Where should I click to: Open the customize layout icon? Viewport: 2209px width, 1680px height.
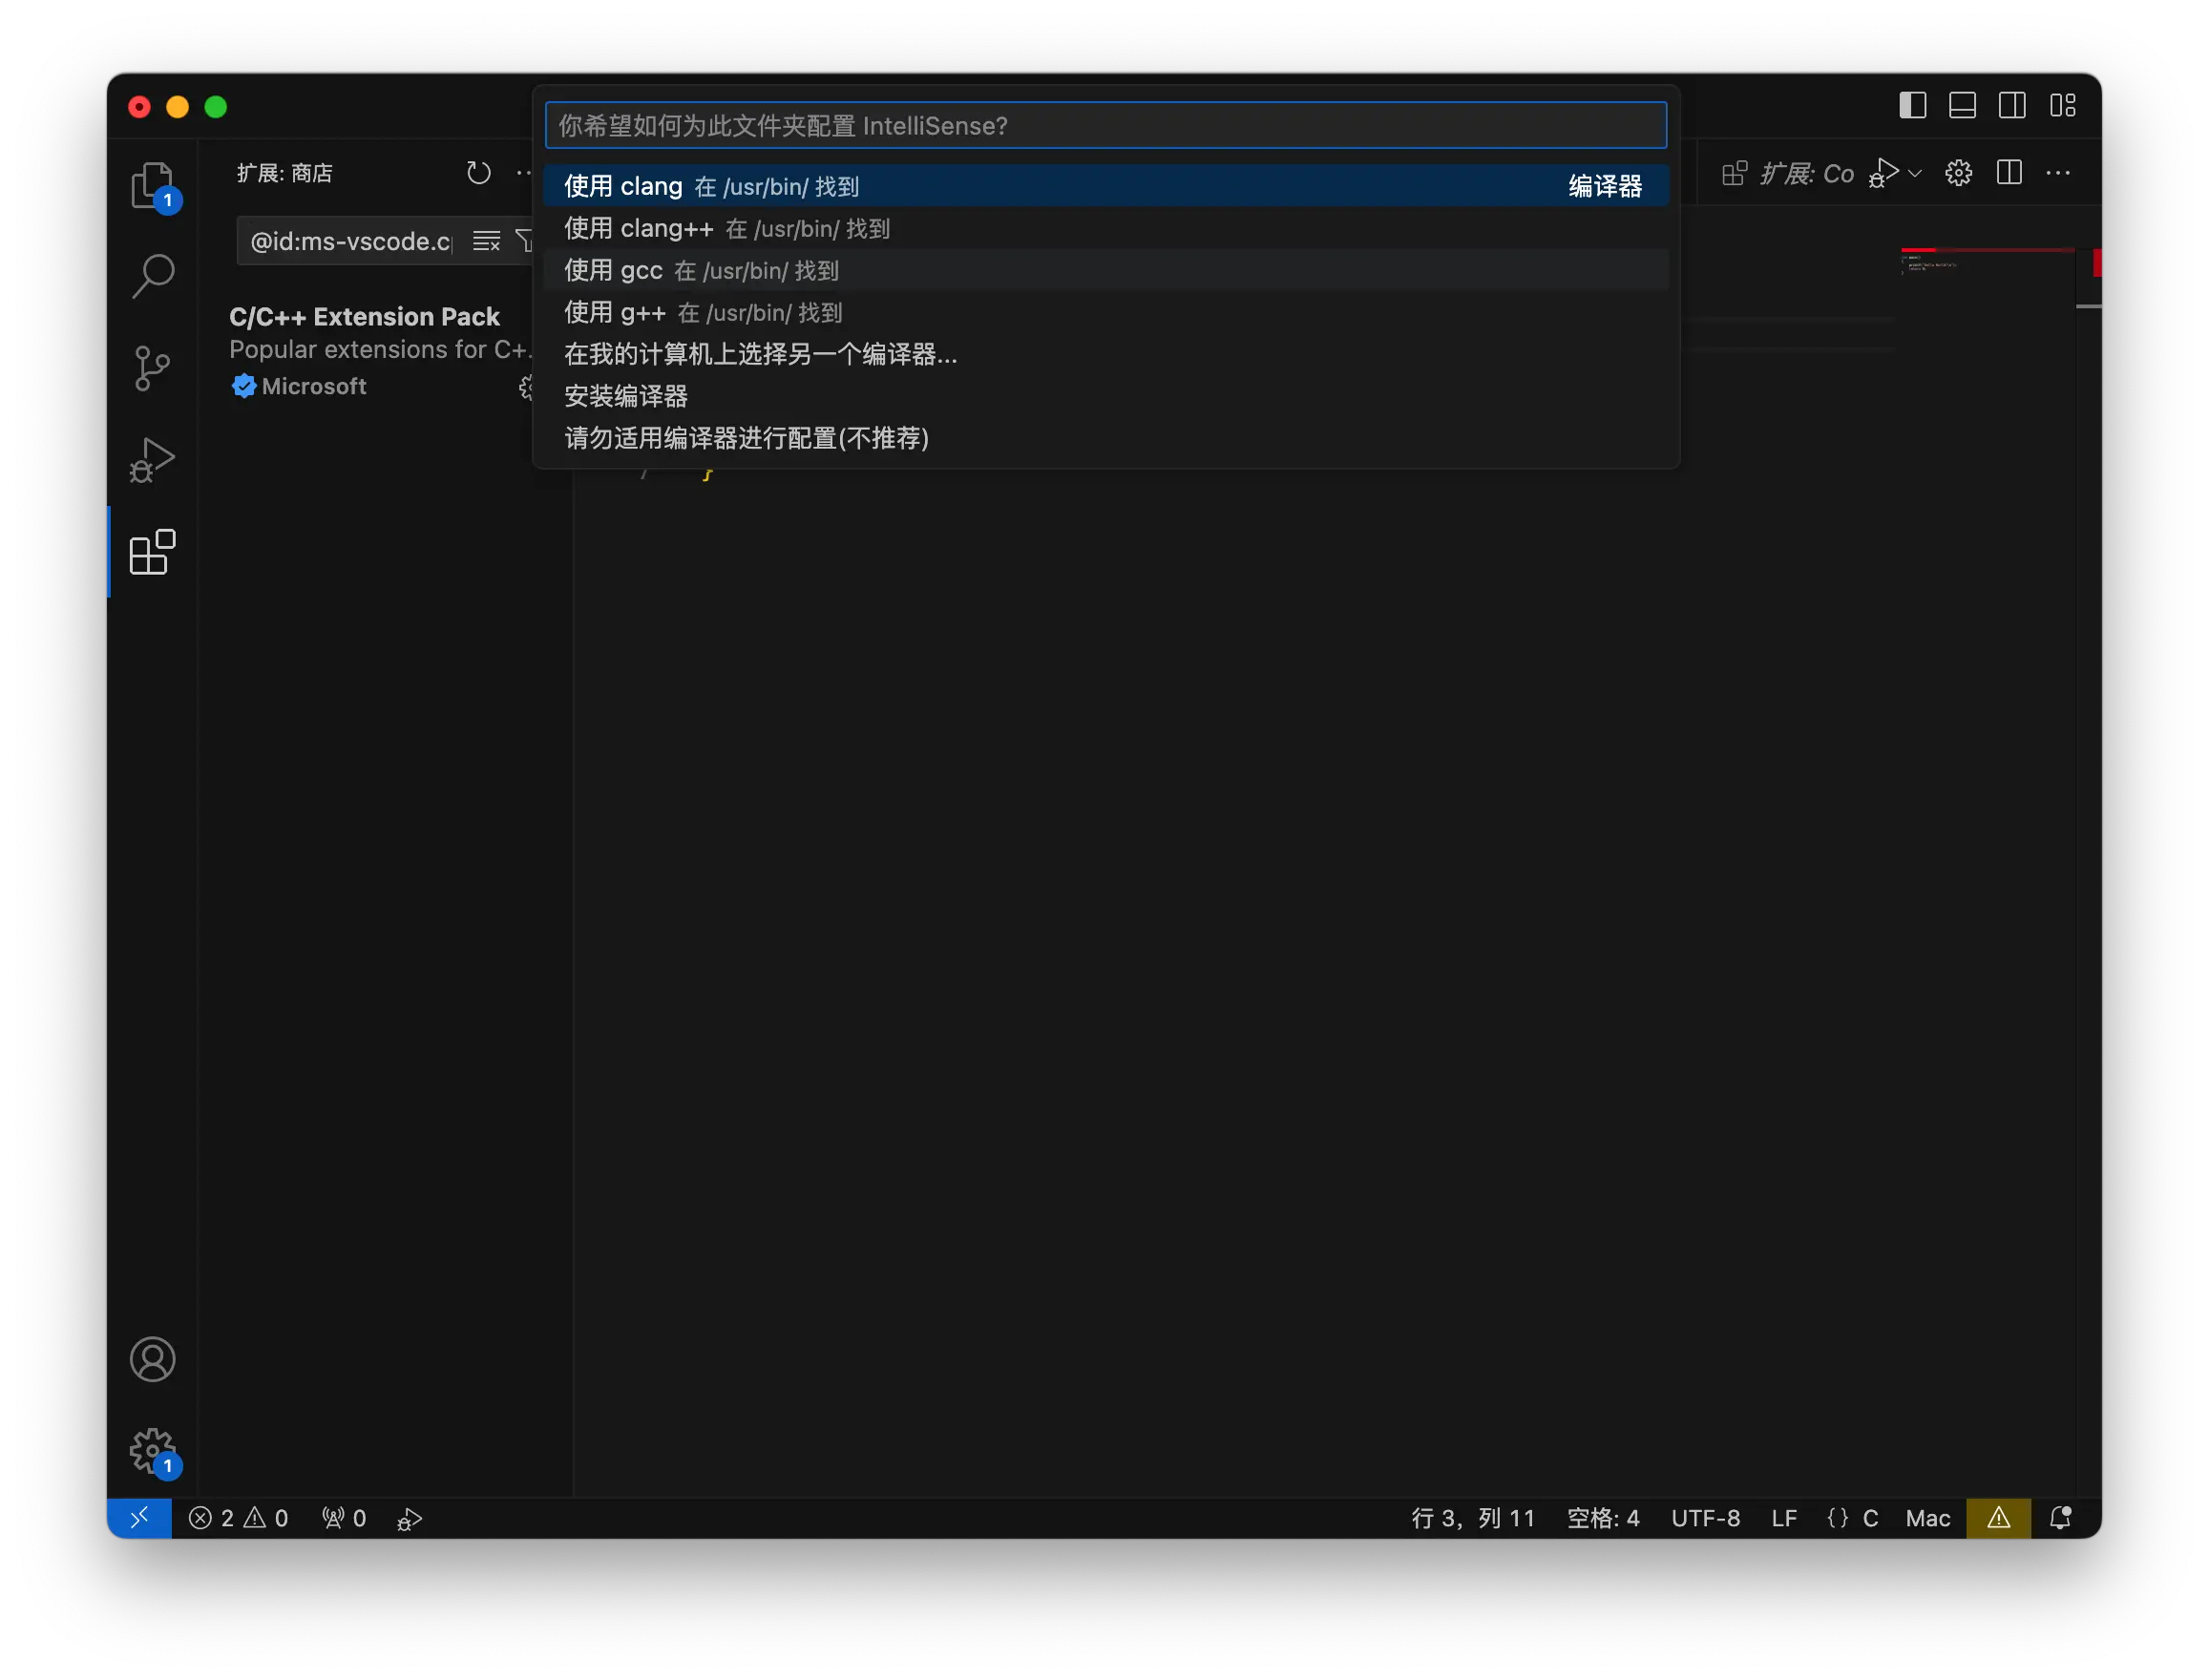[x=2062, y=105]
